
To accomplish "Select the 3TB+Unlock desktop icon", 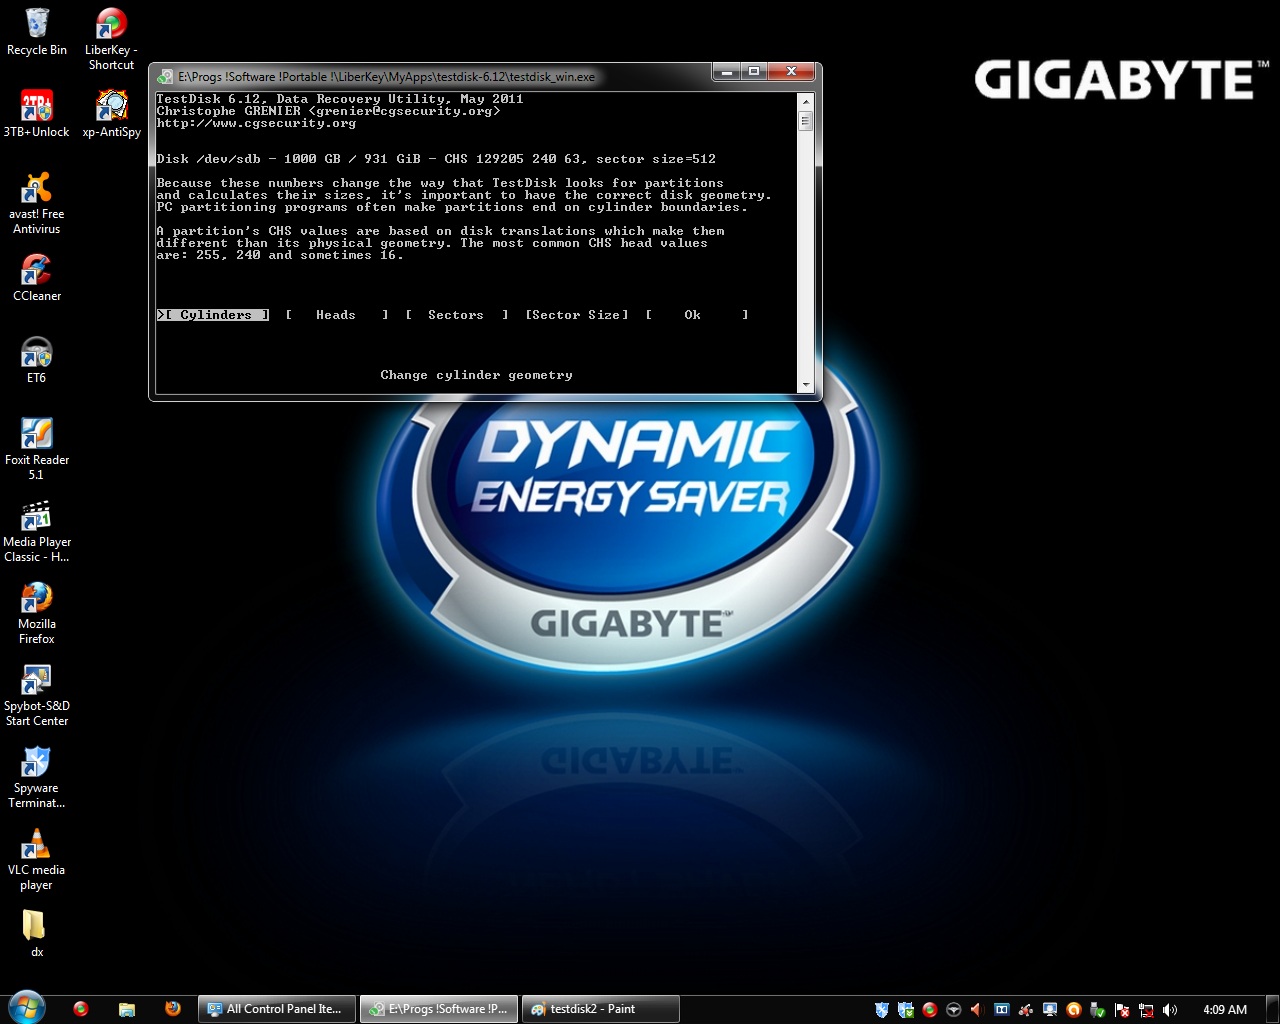I will point(37,113).
